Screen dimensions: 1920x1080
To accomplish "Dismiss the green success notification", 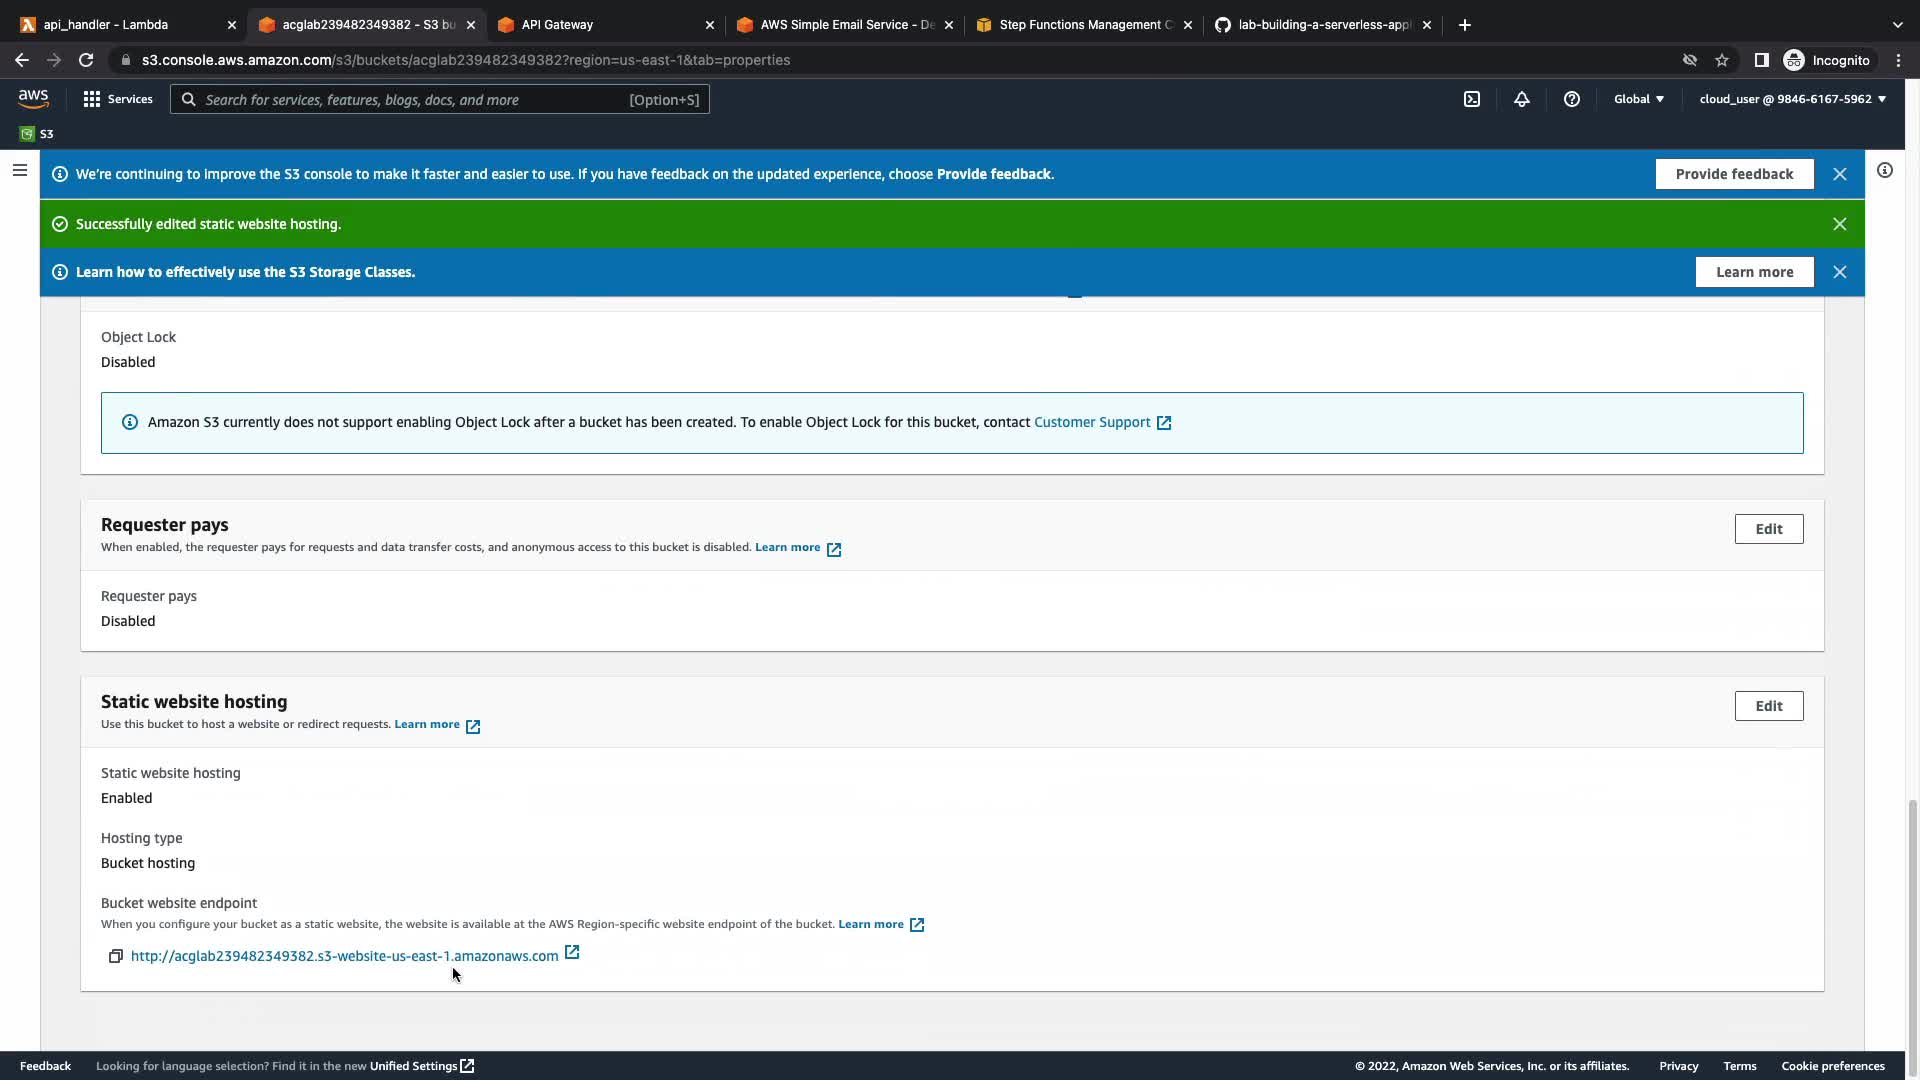I will coord(1839,224).
